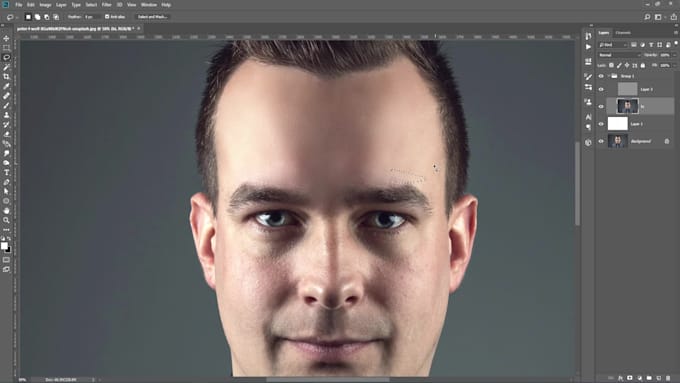The image size is (680, 383).
Task: Select the Ellipse shape tool
Action: pos(6,201)
